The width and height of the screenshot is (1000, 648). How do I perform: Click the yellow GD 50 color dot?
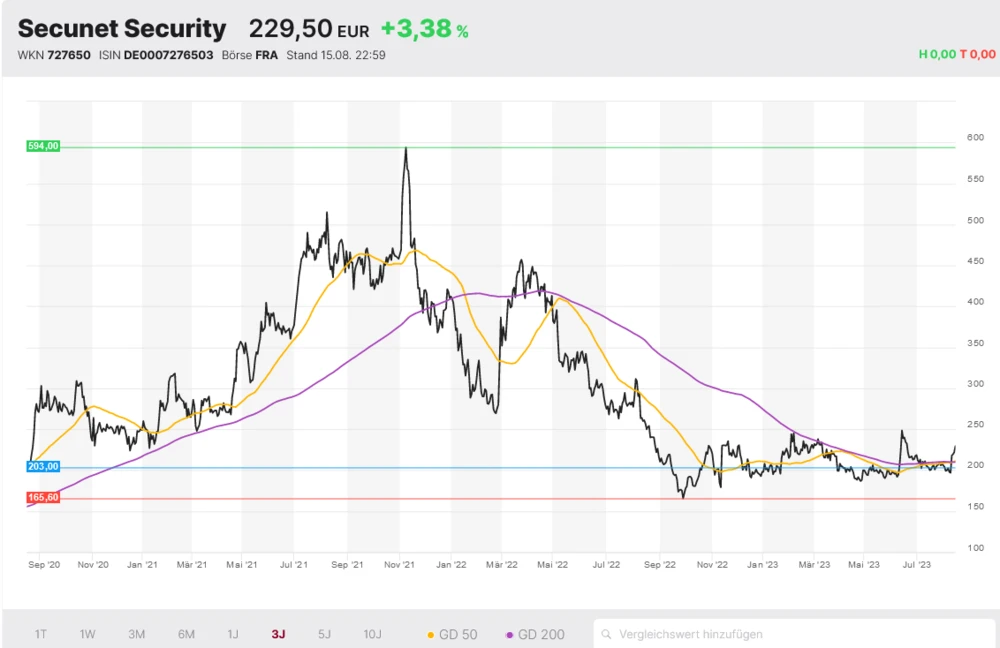tap(430, 635)
